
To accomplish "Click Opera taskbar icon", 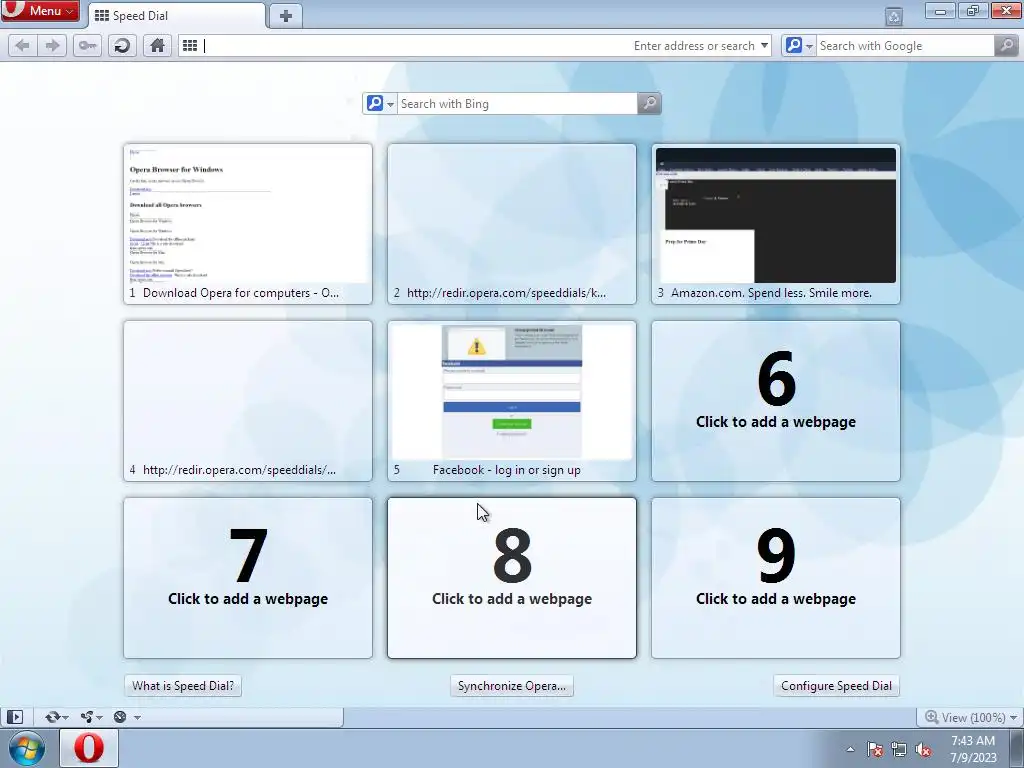I will tap(89, 748).
